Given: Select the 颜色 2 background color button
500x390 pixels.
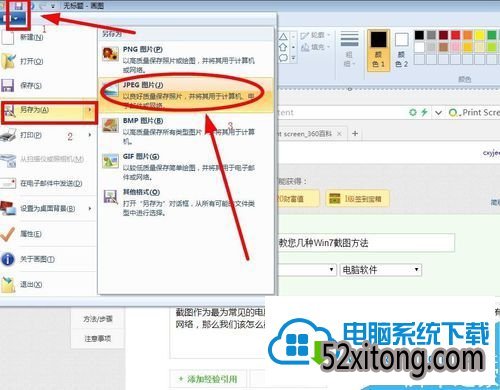Looking at the screenshot, I should [402, 50].
